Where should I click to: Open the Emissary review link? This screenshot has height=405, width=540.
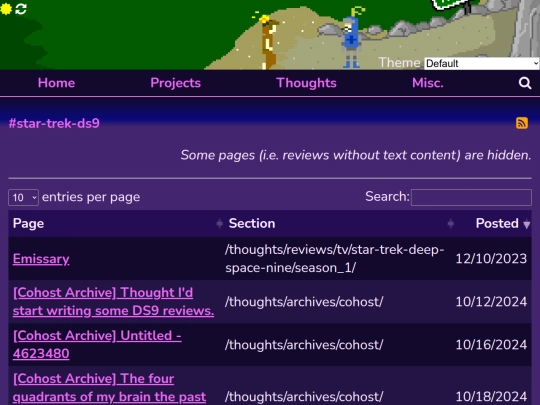41,259
